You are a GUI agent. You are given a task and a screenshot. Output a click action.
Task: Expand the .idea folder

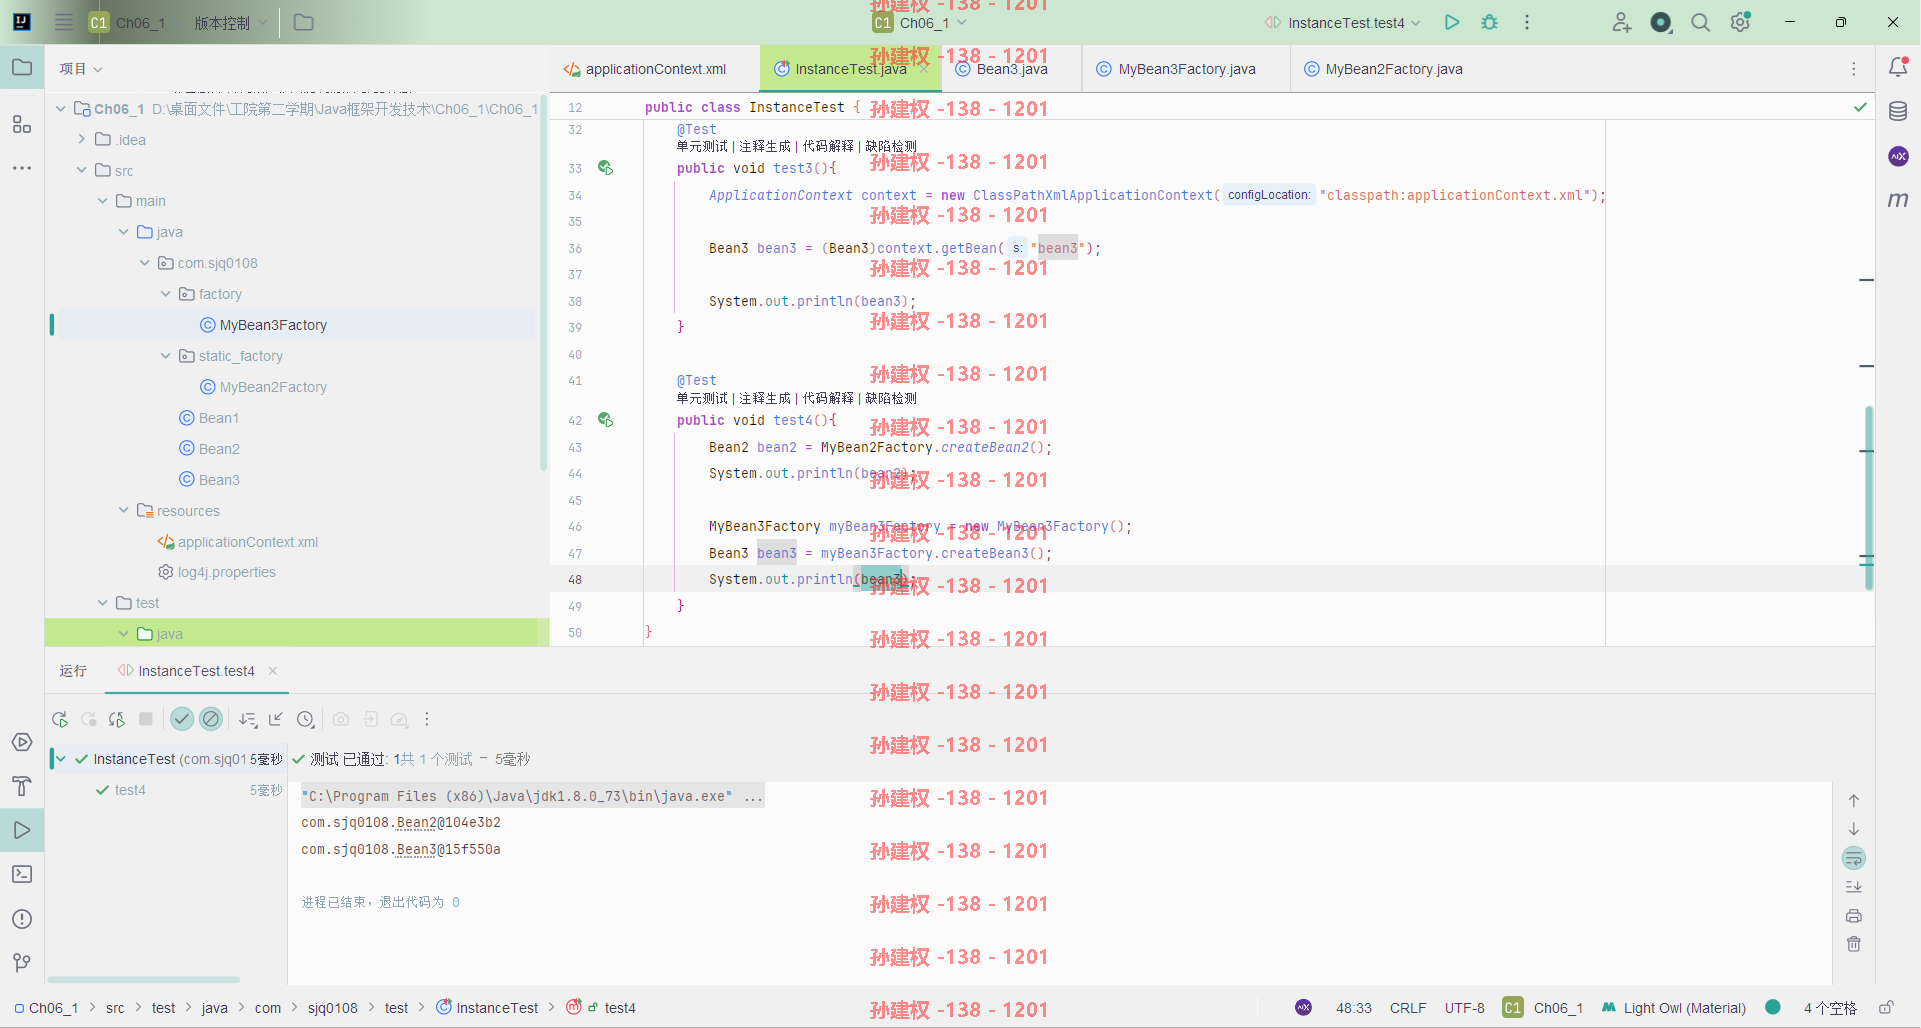click(82, 139)
